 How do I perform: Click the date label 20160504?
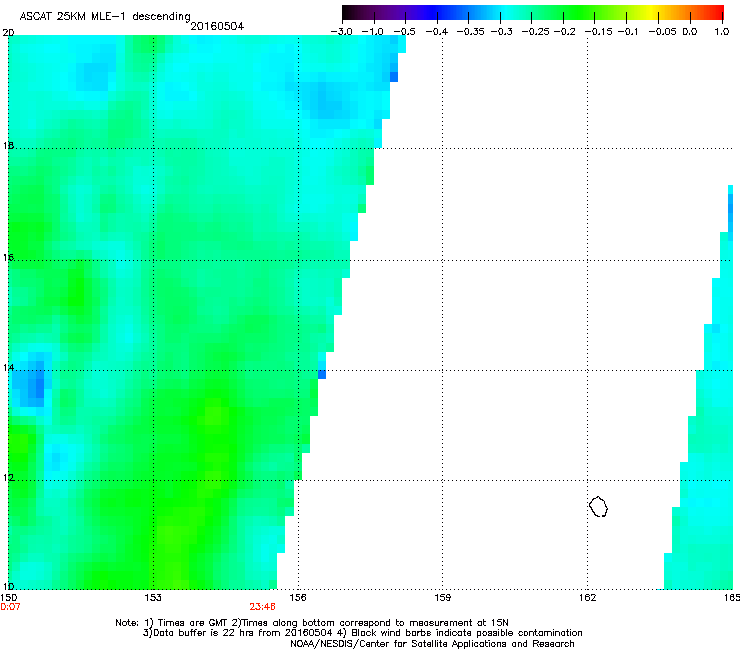pos(217,26)
